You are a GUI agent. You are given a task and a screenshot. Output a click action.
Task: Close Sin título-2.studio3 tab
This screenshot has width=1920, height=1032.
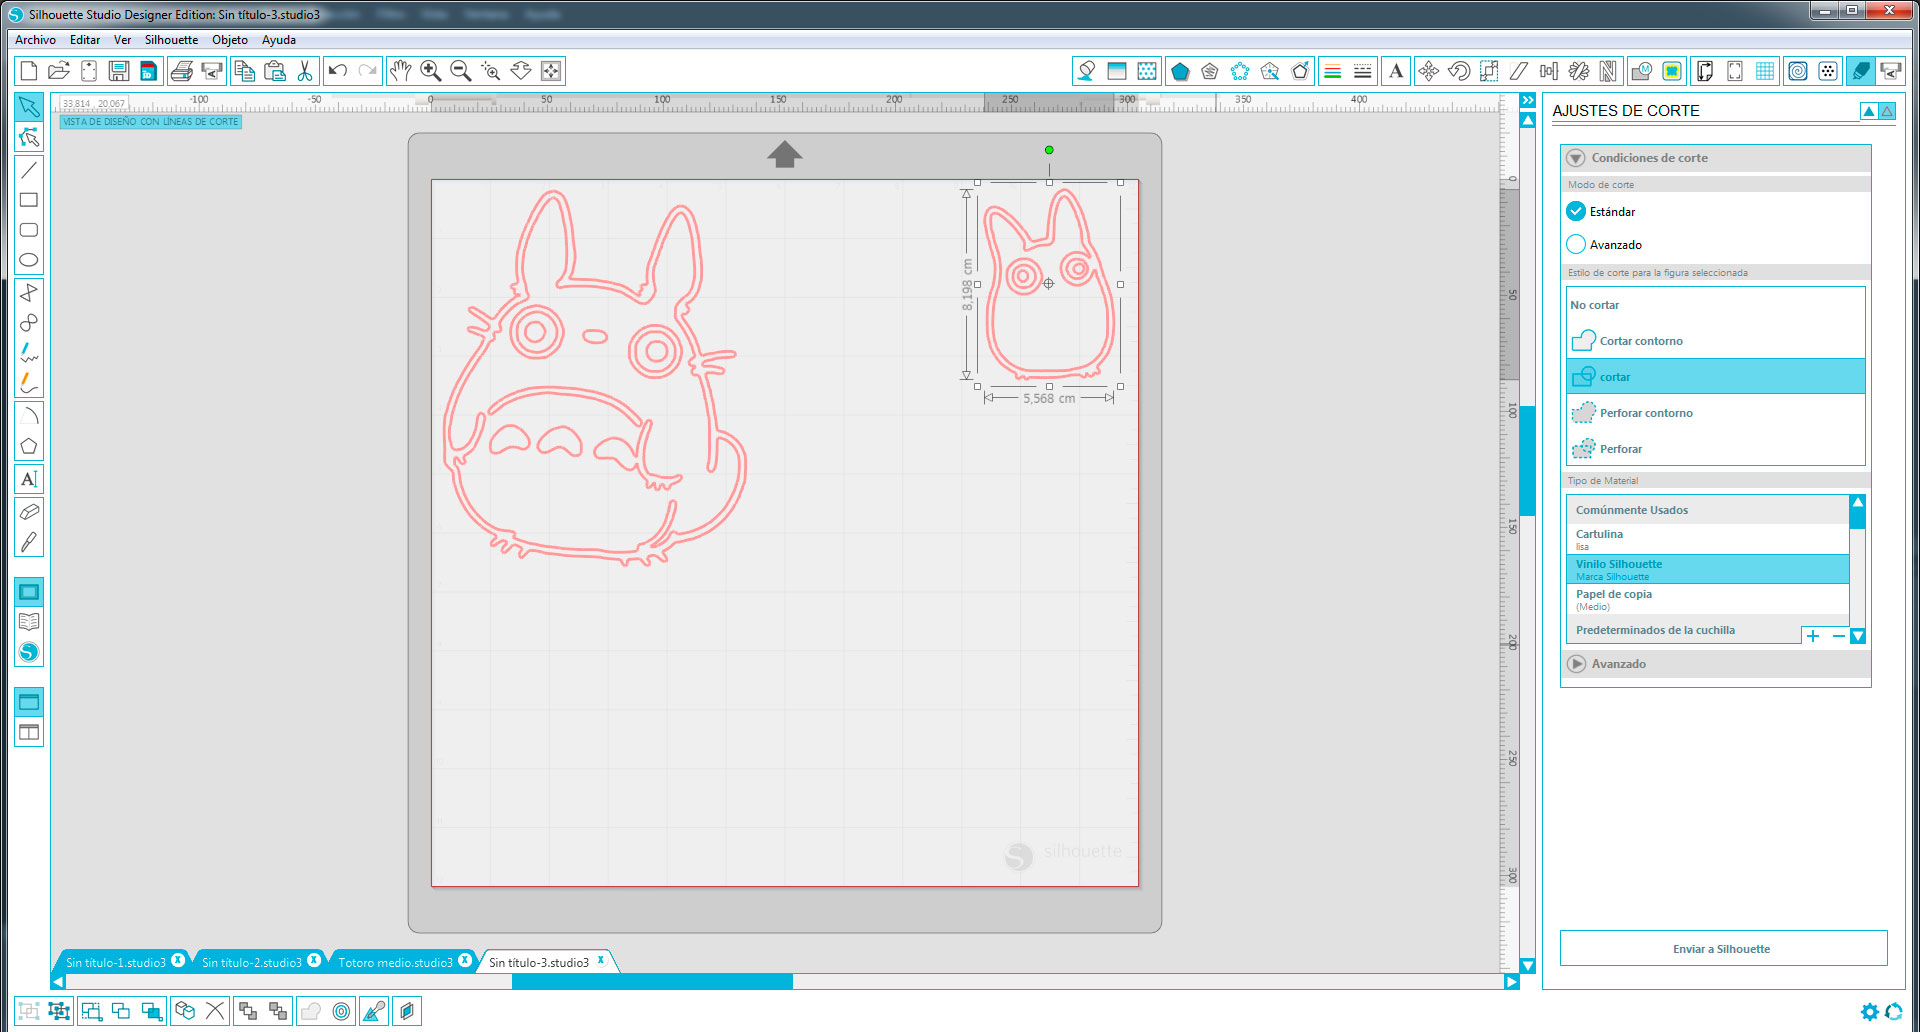click(314, 960)
